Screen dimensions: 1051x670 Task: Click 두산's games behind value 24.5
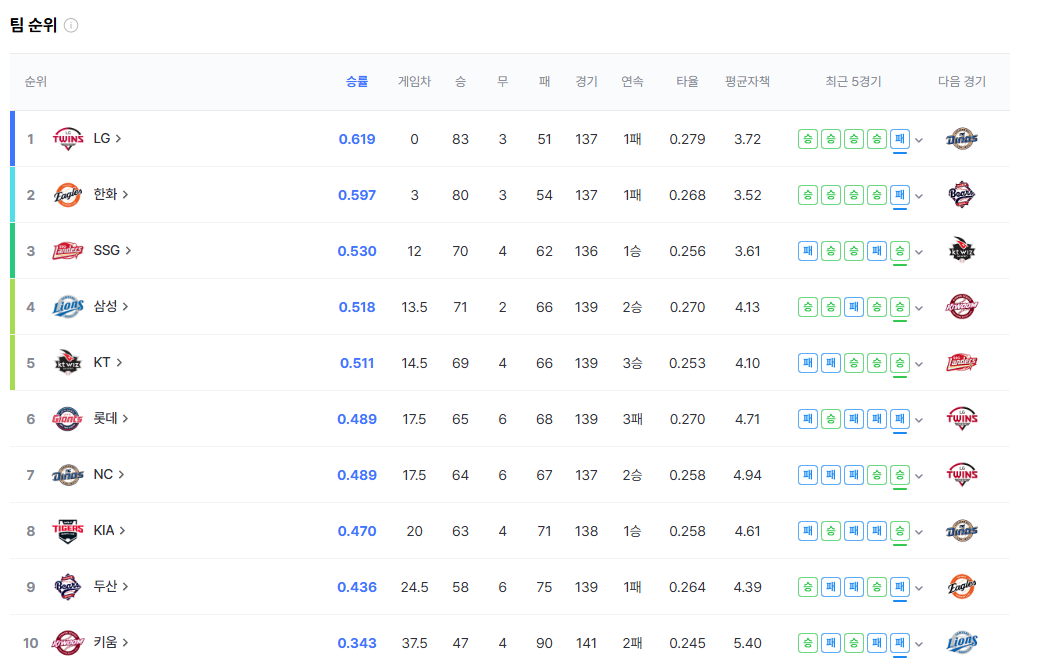414,587
